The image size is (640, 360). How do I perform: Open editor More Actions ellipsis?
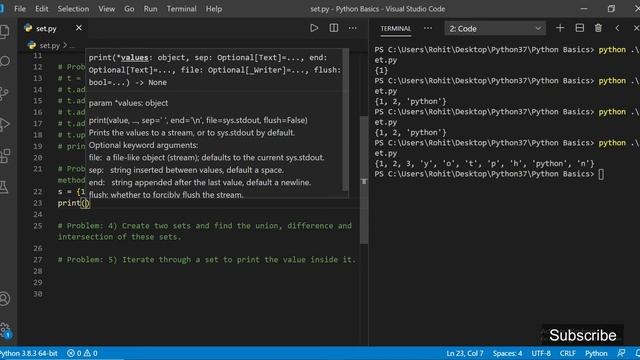(353, 28)
